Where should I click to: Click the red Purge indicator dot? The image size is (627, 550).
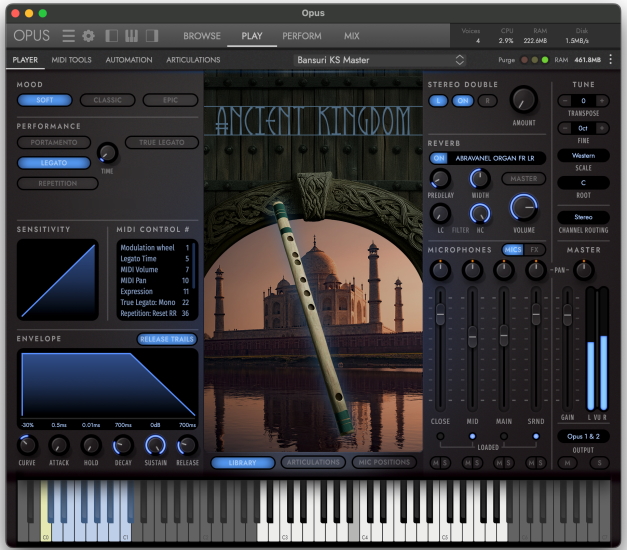524,60
